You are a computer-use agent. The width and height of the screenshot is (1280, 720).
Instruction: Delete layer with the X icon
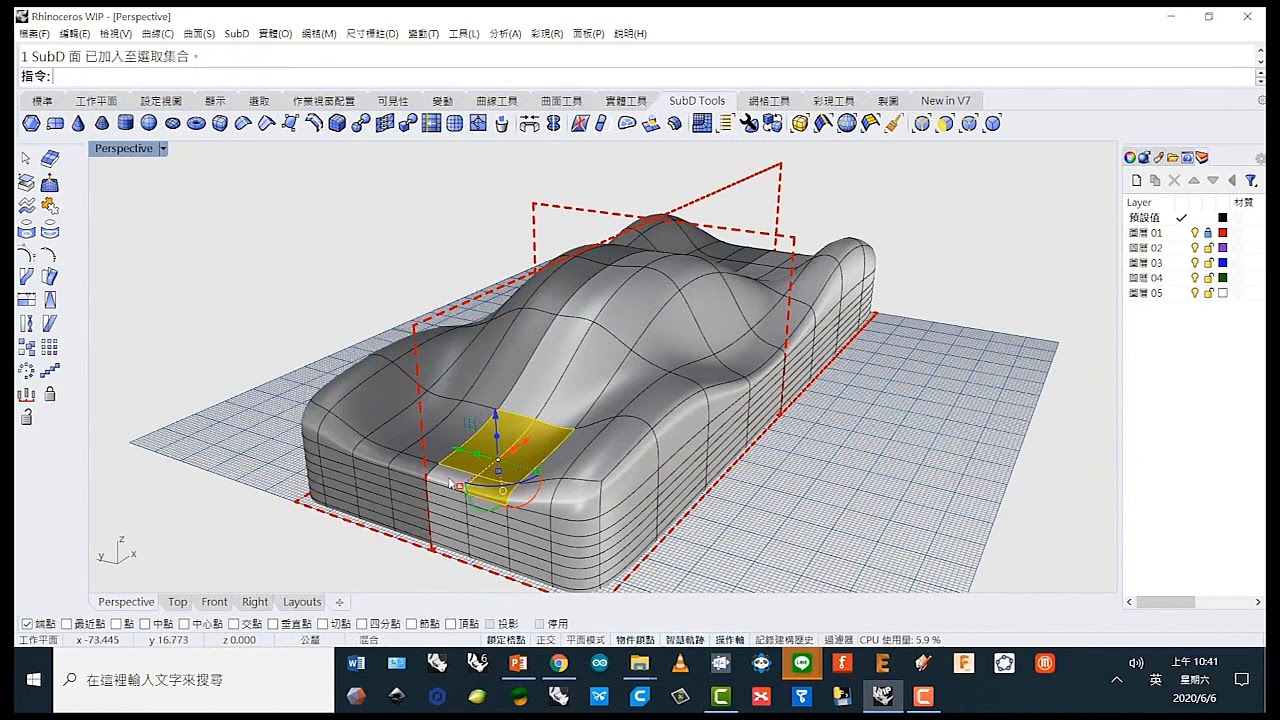[1174, 180]
